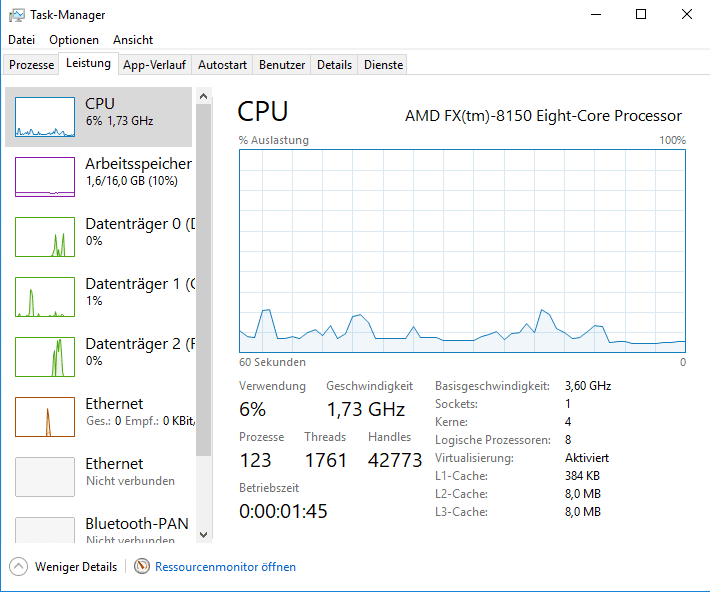Switch to the Autostart tab
The height and width of the screenshot is (592, 710).
pos(222,65)
